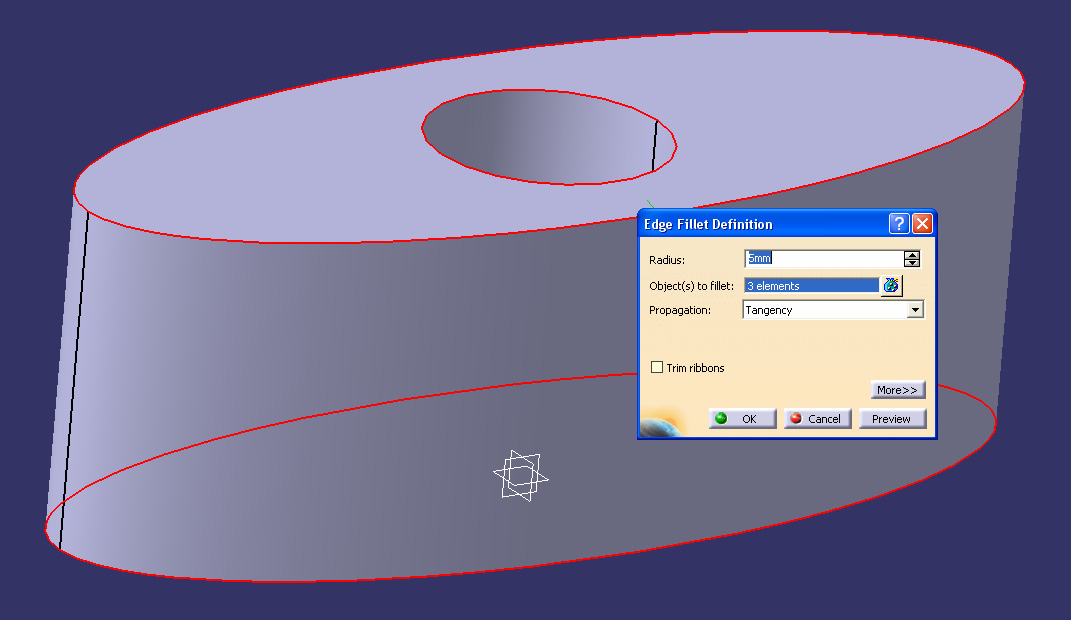Select the '3 elements' objects to fillet field

(811, 285)
